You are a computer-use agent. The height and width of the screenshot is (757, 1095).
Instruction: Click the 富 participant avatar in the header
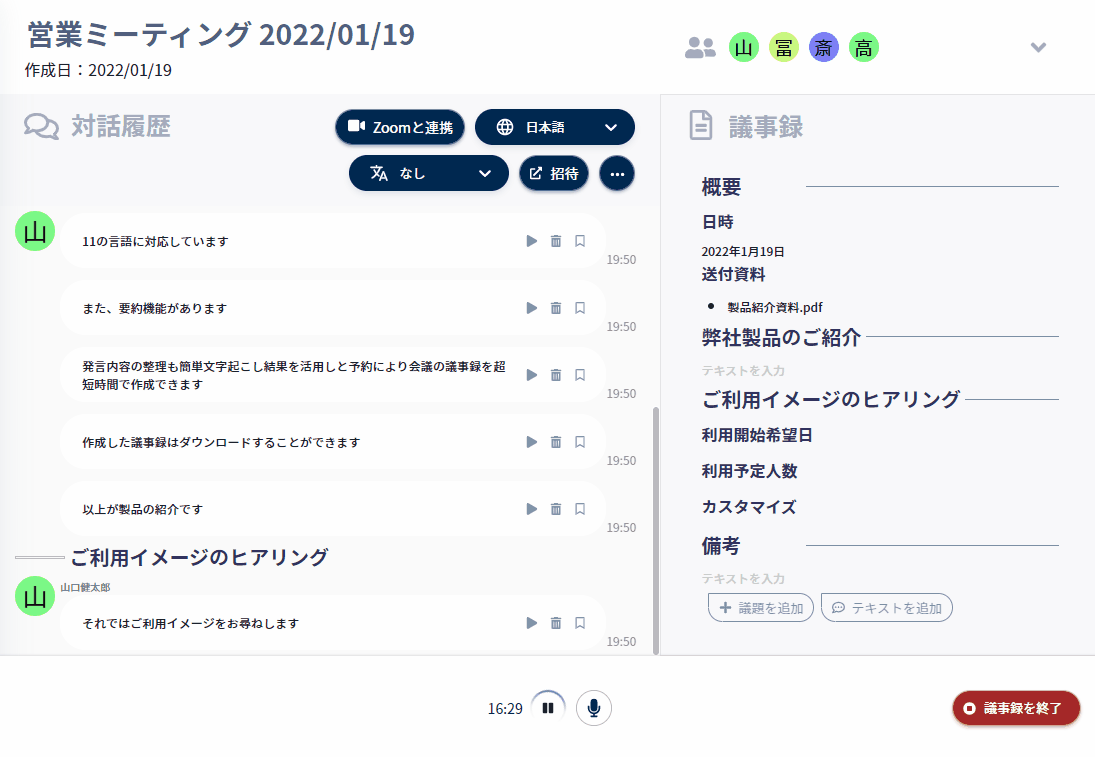point(783,46)
